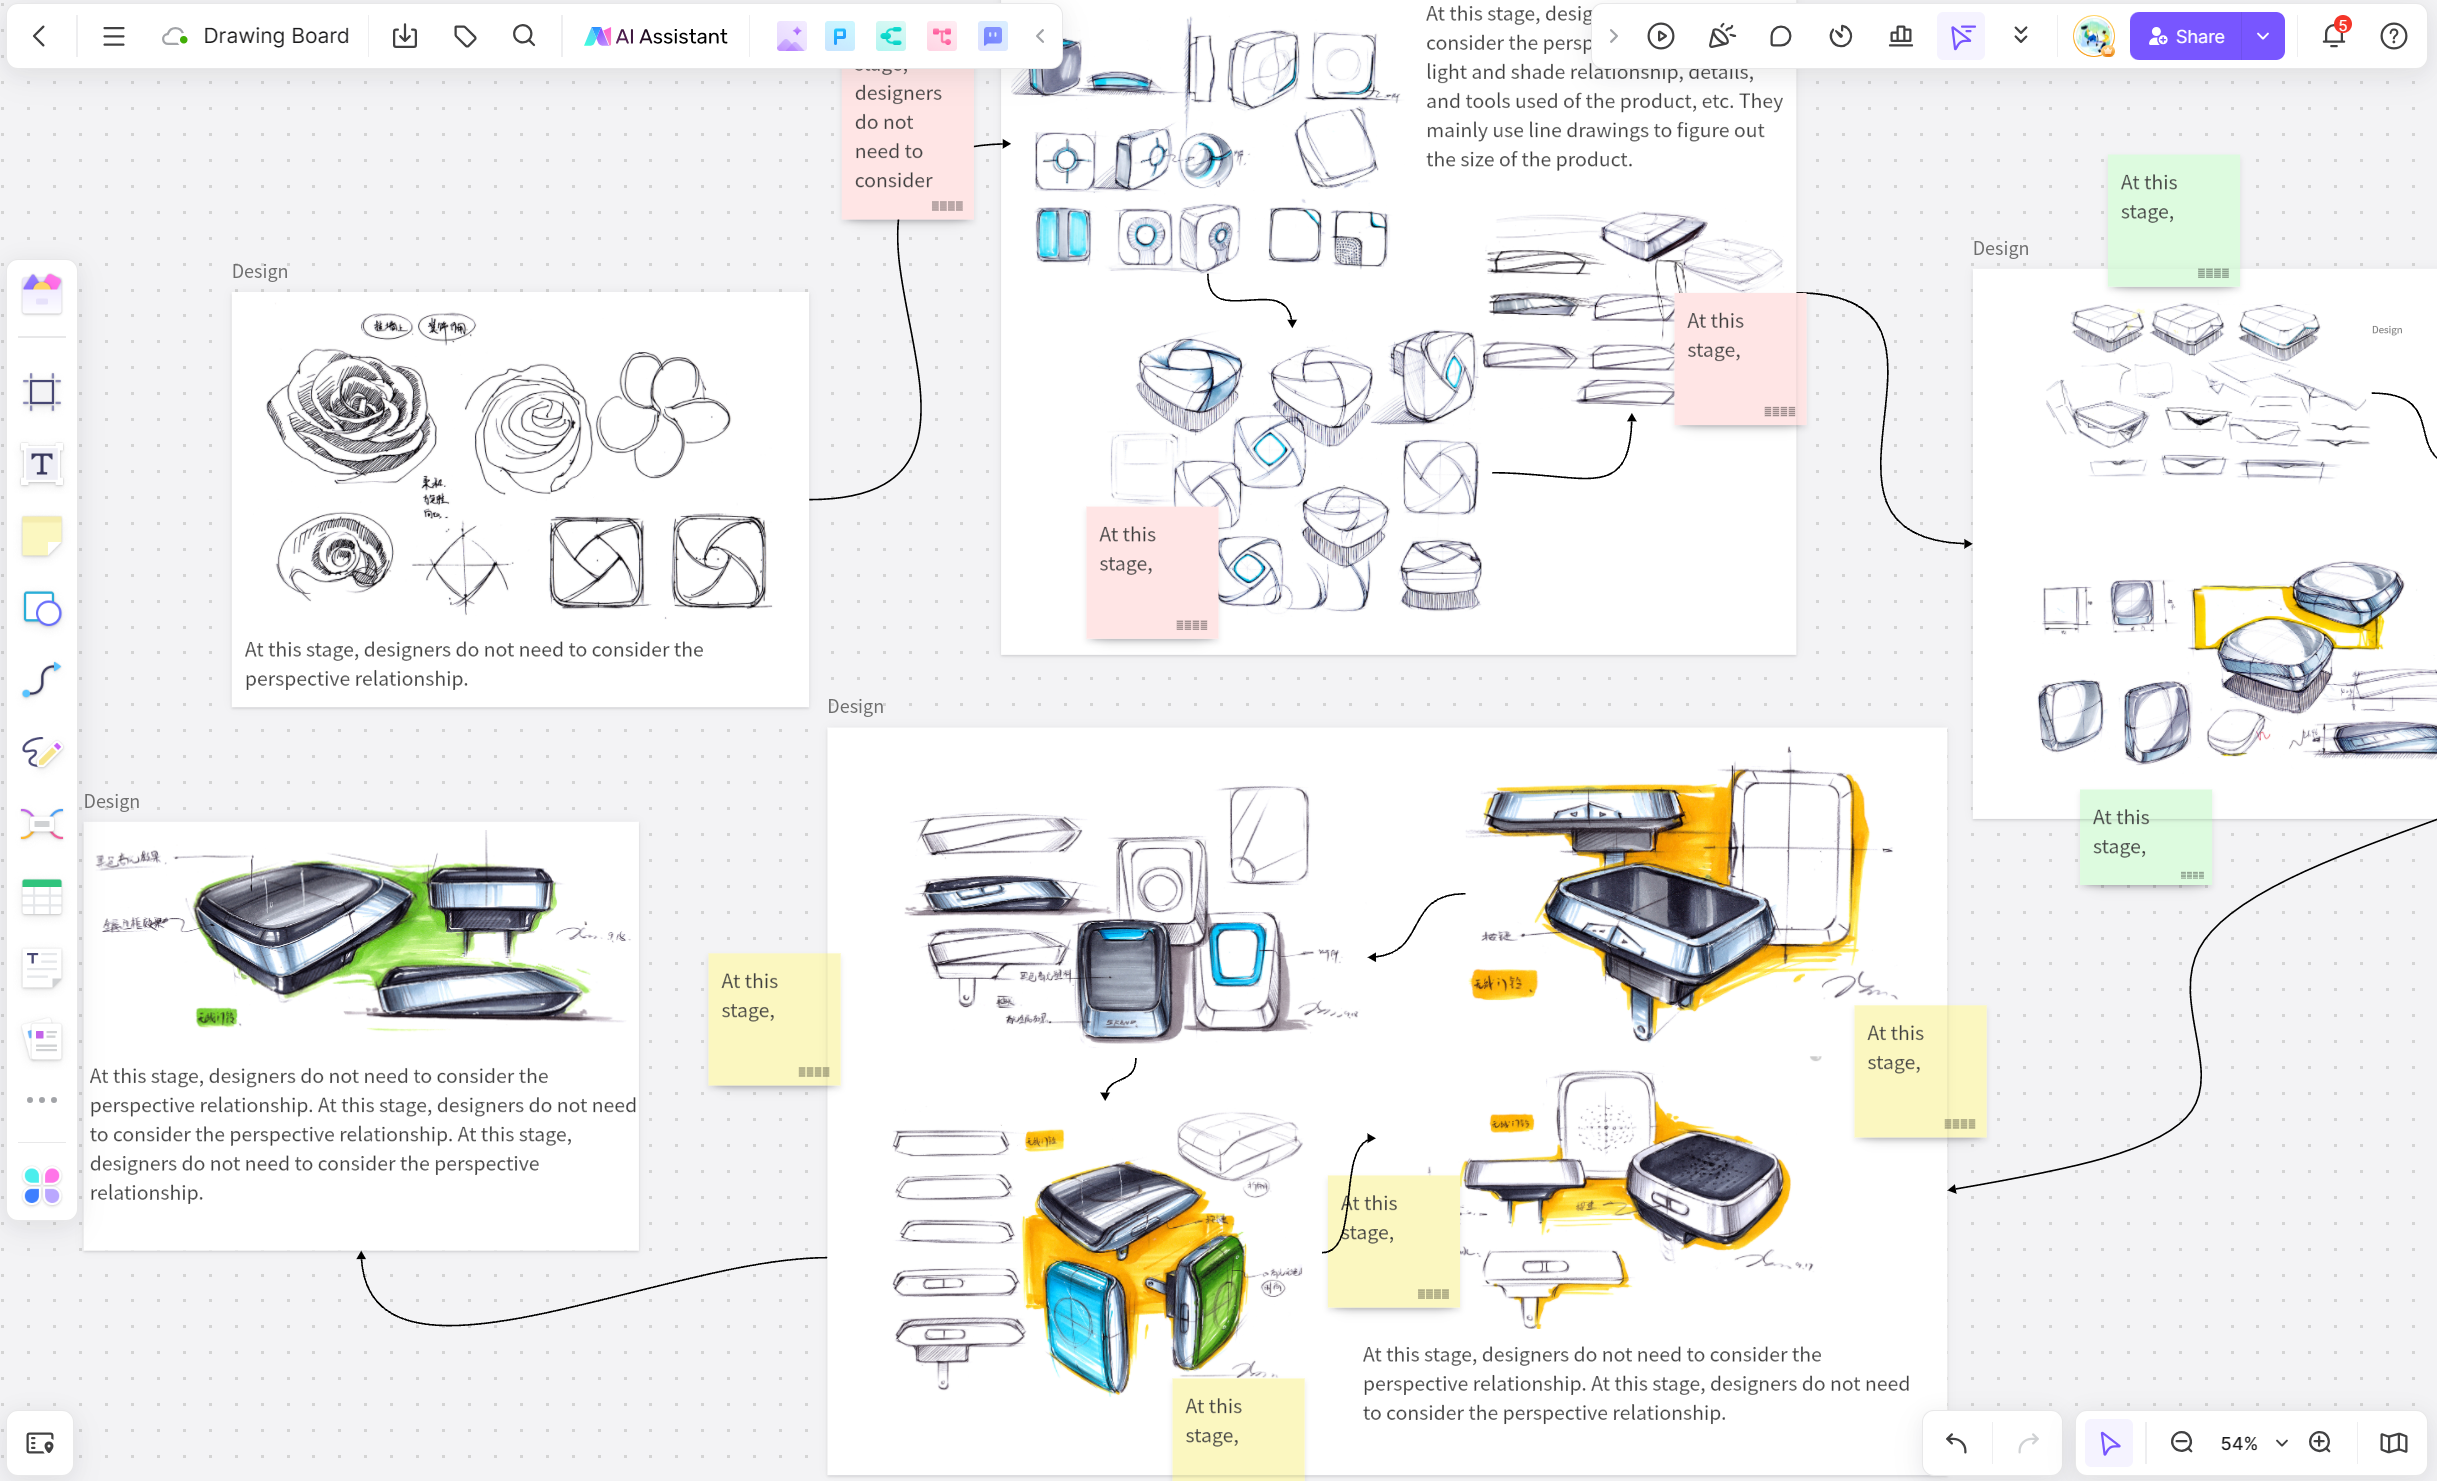The height and width of the screenshot is (1481, 2437).
Task: Click the Search icon in top toolbar
Action: pyautogui.click(x=524, y=37)
